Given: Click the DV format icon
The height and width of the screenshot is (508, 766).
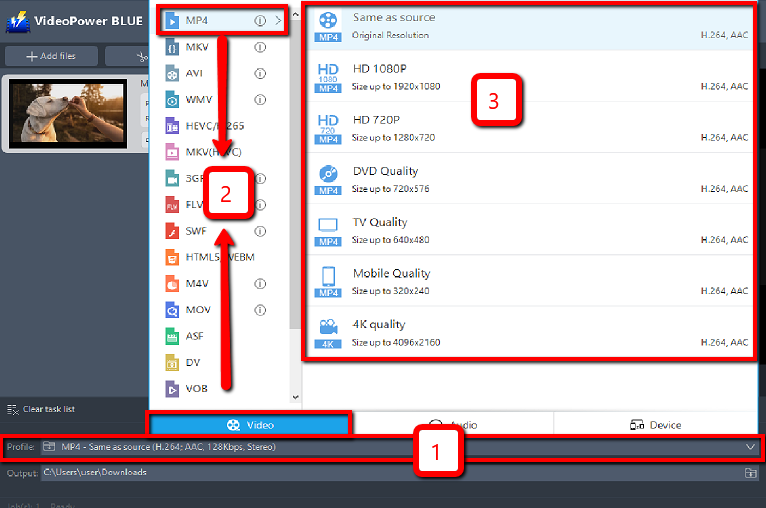Looking at the screenshot, I should tap(172, 363).
